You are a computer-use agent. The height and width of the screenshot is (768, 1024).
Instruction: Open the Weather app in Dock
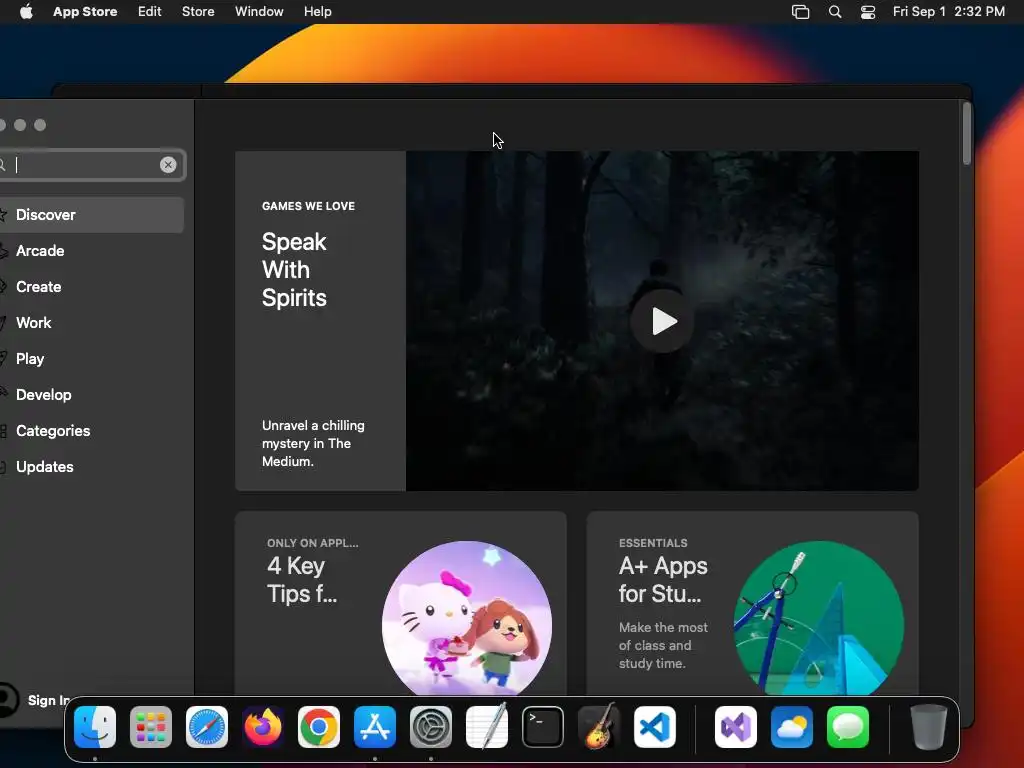[x=792, y=727]
